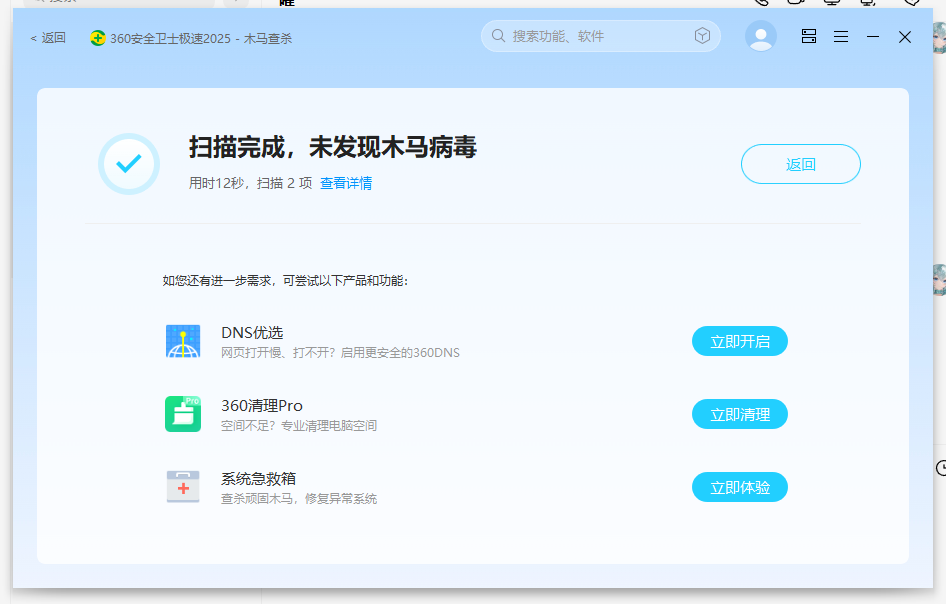Select the 360清理Pro title text
This screenshot has height=604, width=946.
262,405
